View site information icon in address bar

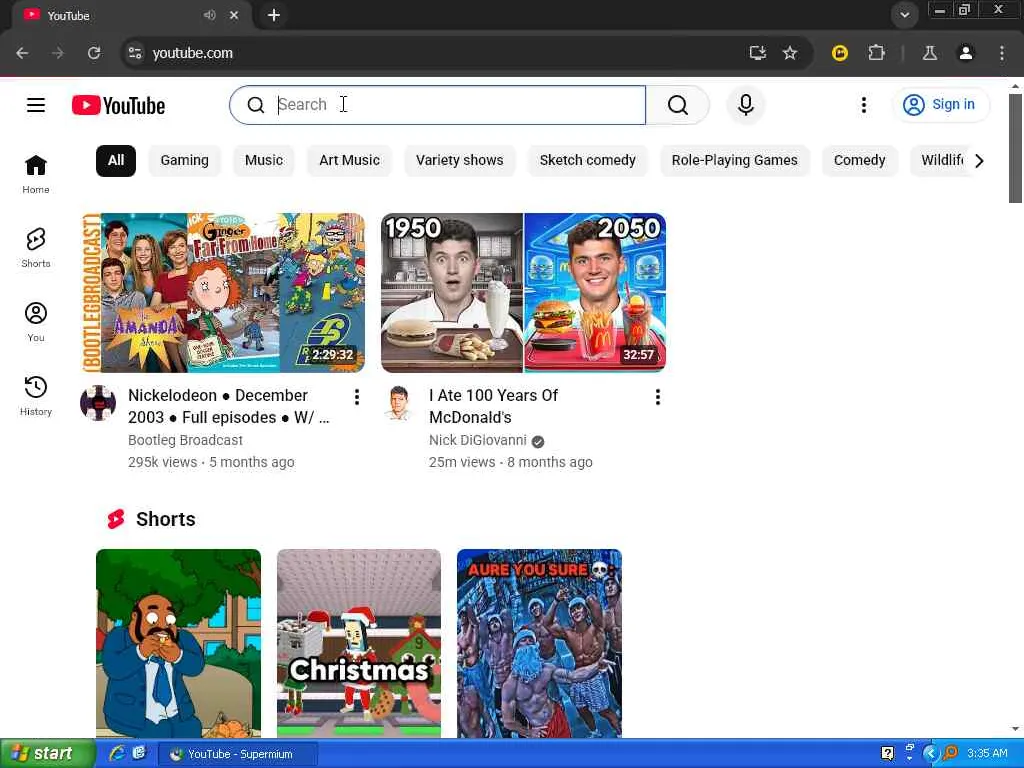point(135,53)
